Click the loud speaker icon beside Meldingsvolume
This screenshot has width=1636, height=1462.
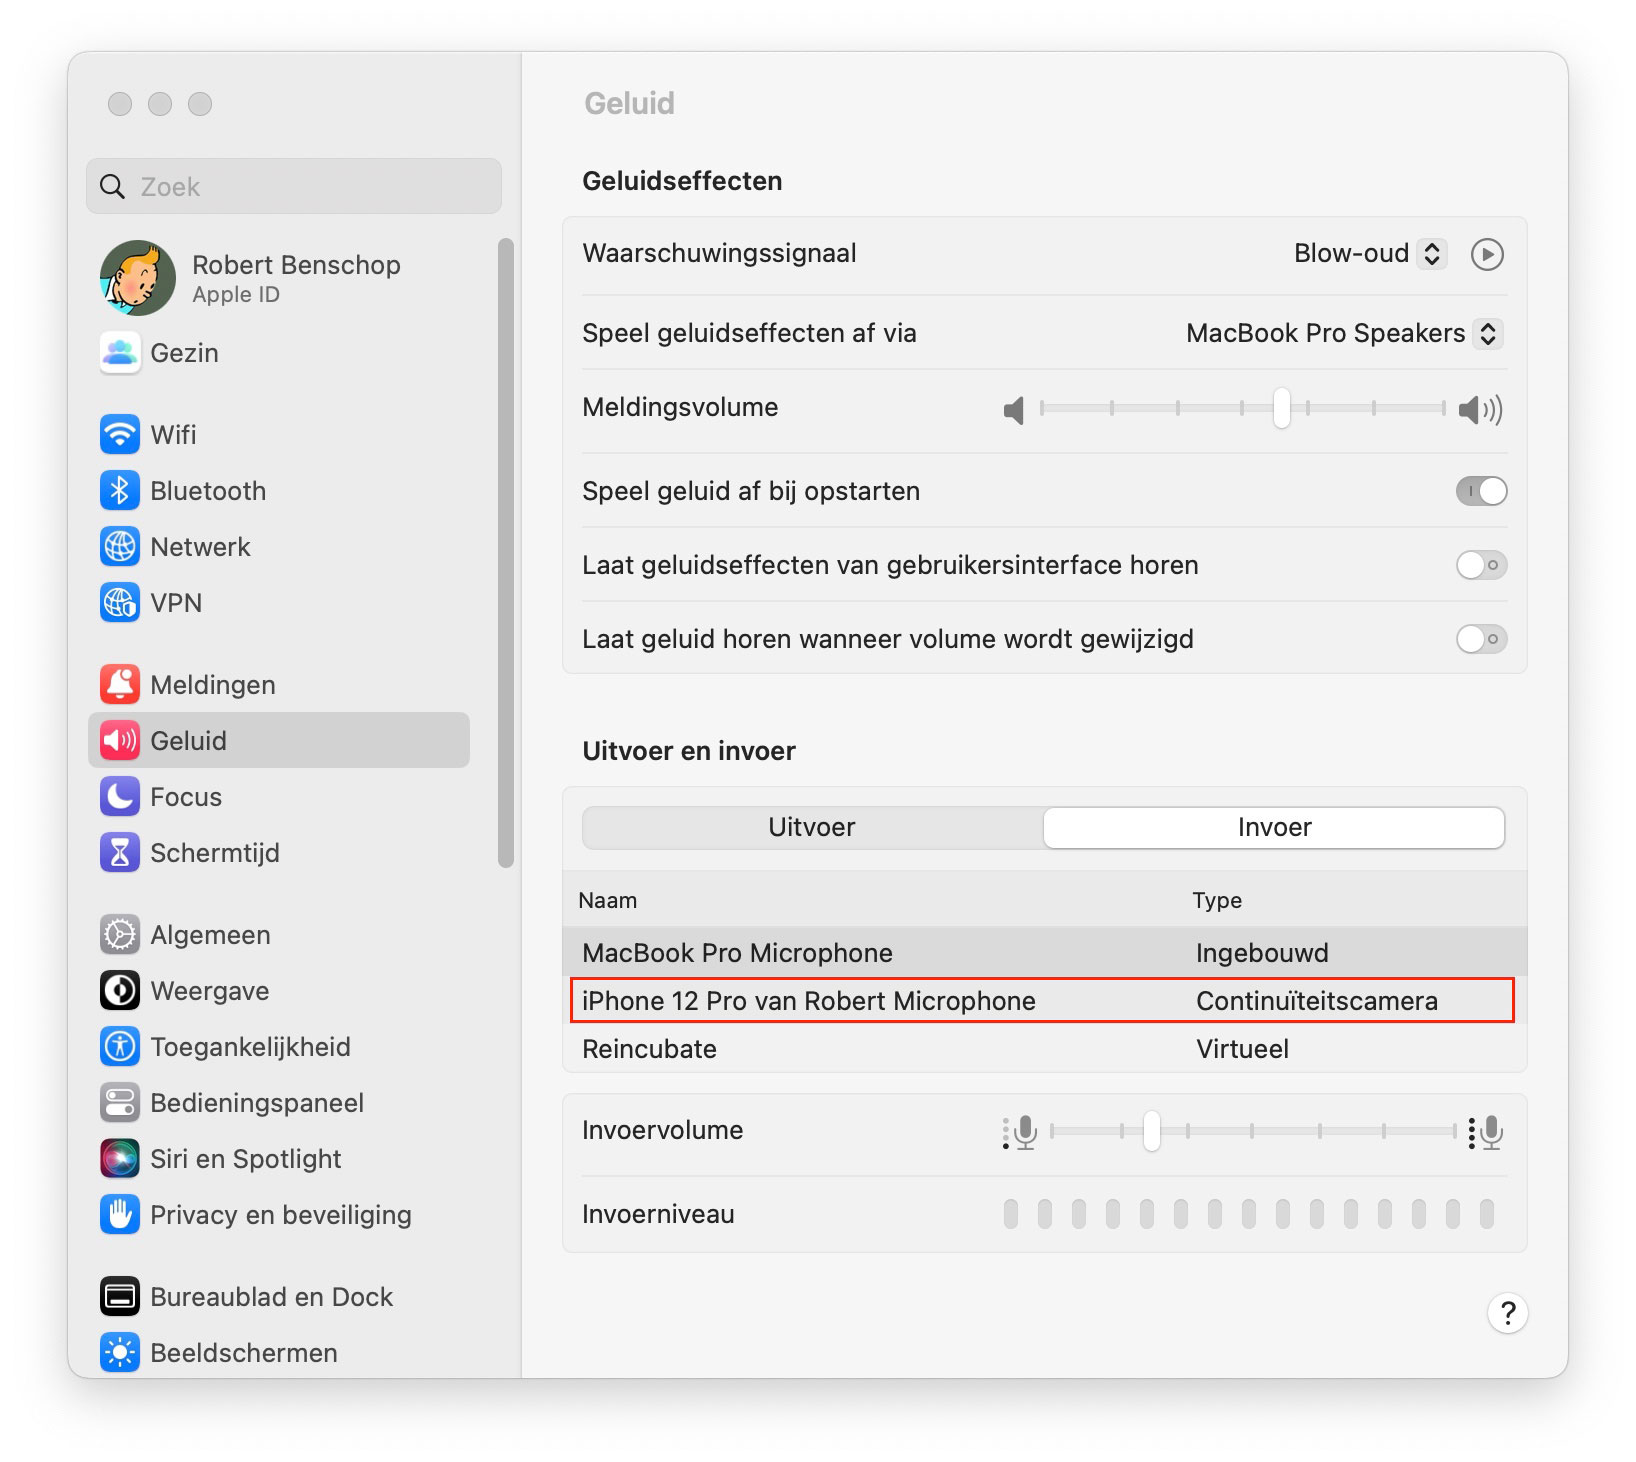pyautogui.click(x=1480, y=409)
